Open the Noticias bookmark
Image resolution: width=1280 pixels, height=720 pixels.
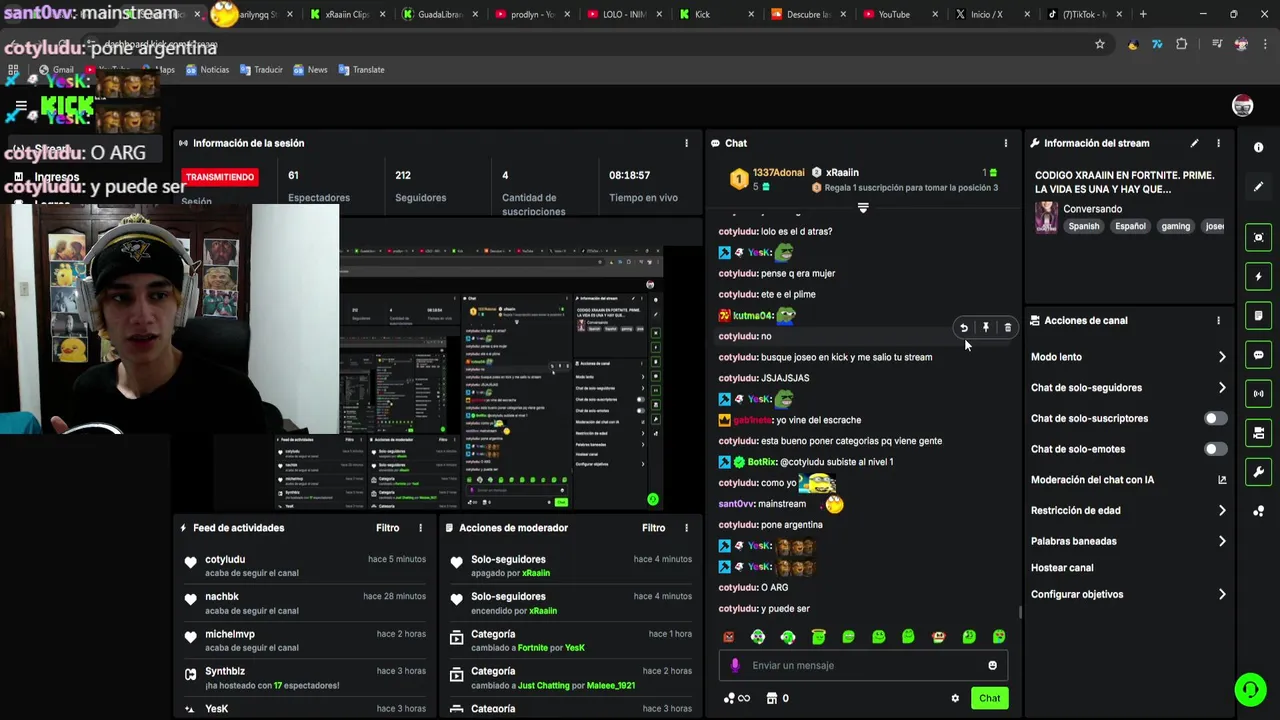point(207,70)
